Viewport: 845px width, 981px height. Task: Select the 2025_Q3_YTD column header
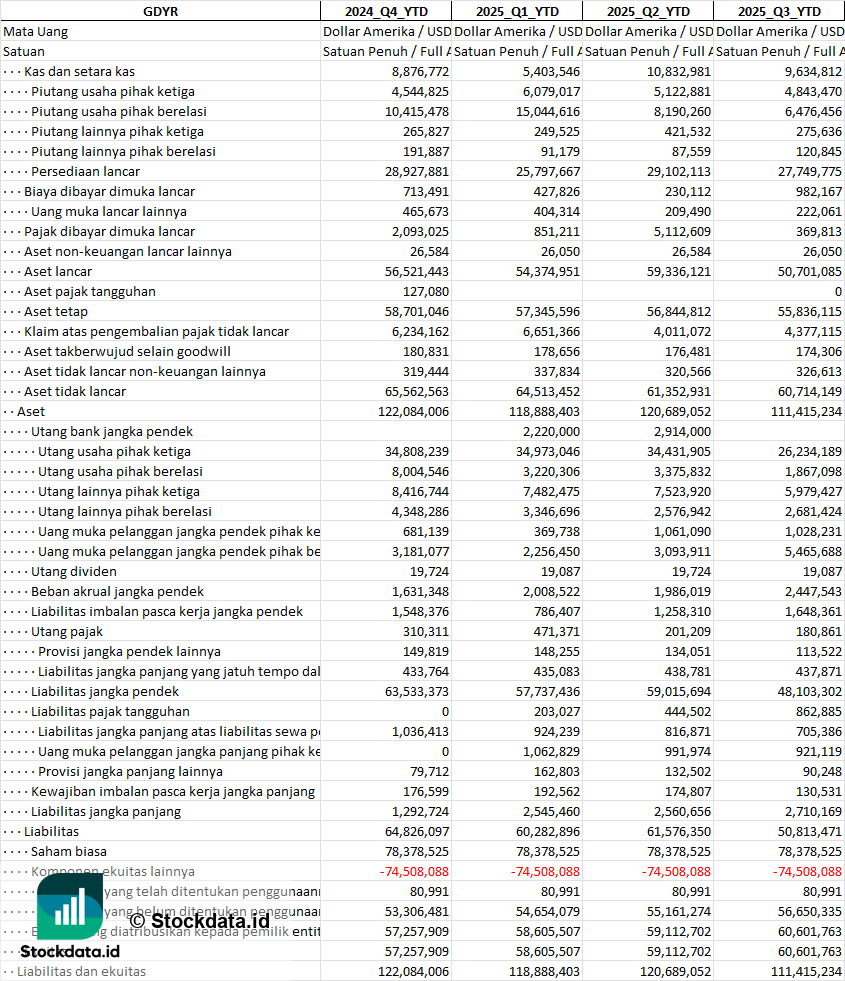tap(779, 11)
